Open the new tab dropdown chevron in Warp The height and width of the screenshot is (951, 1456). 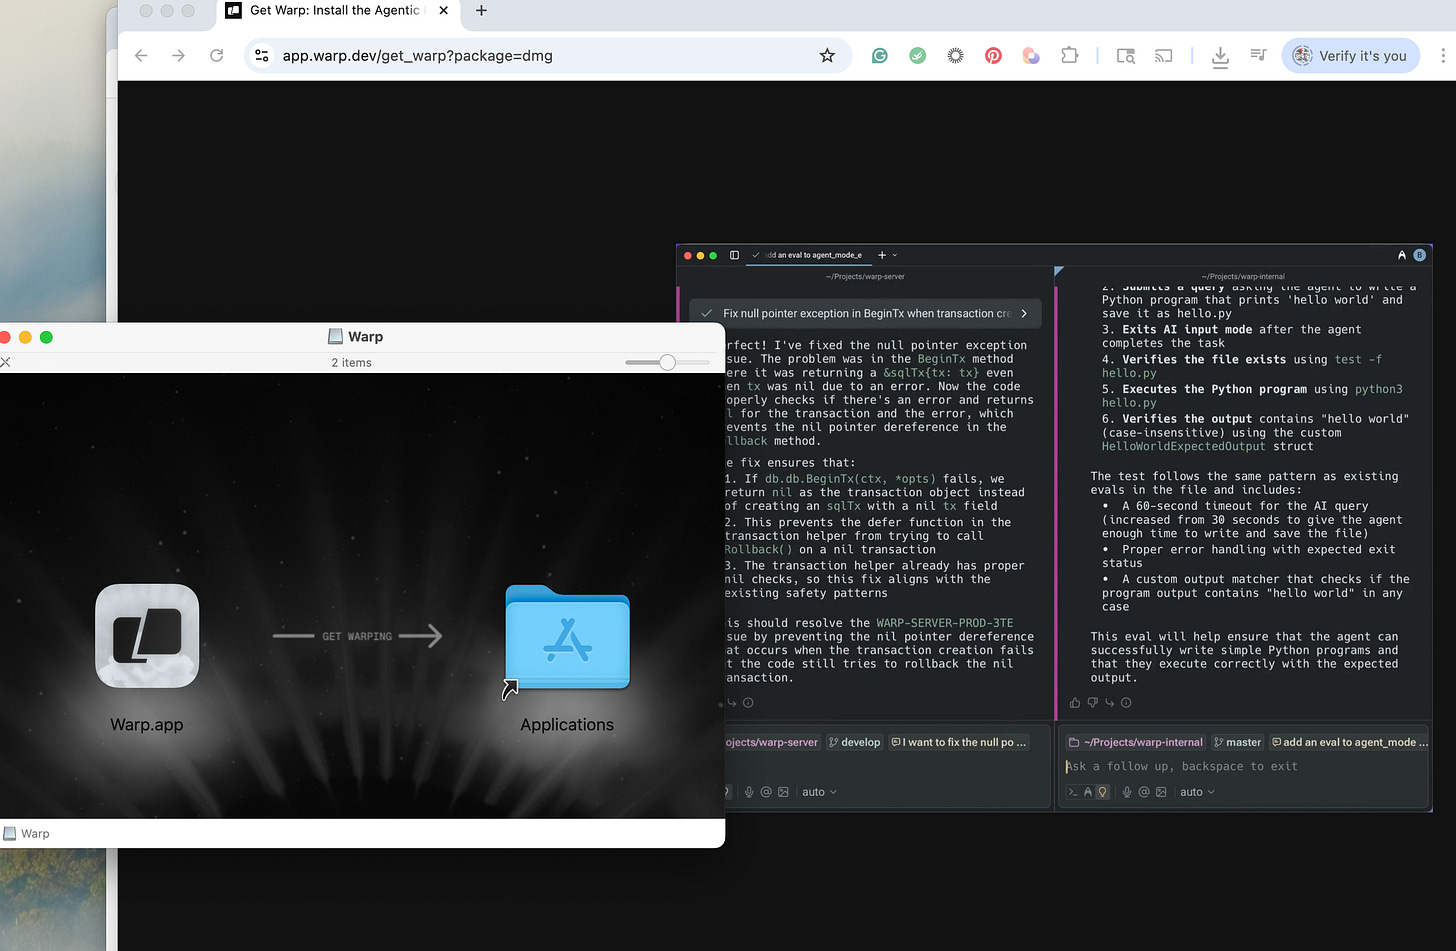pos(894,255)
